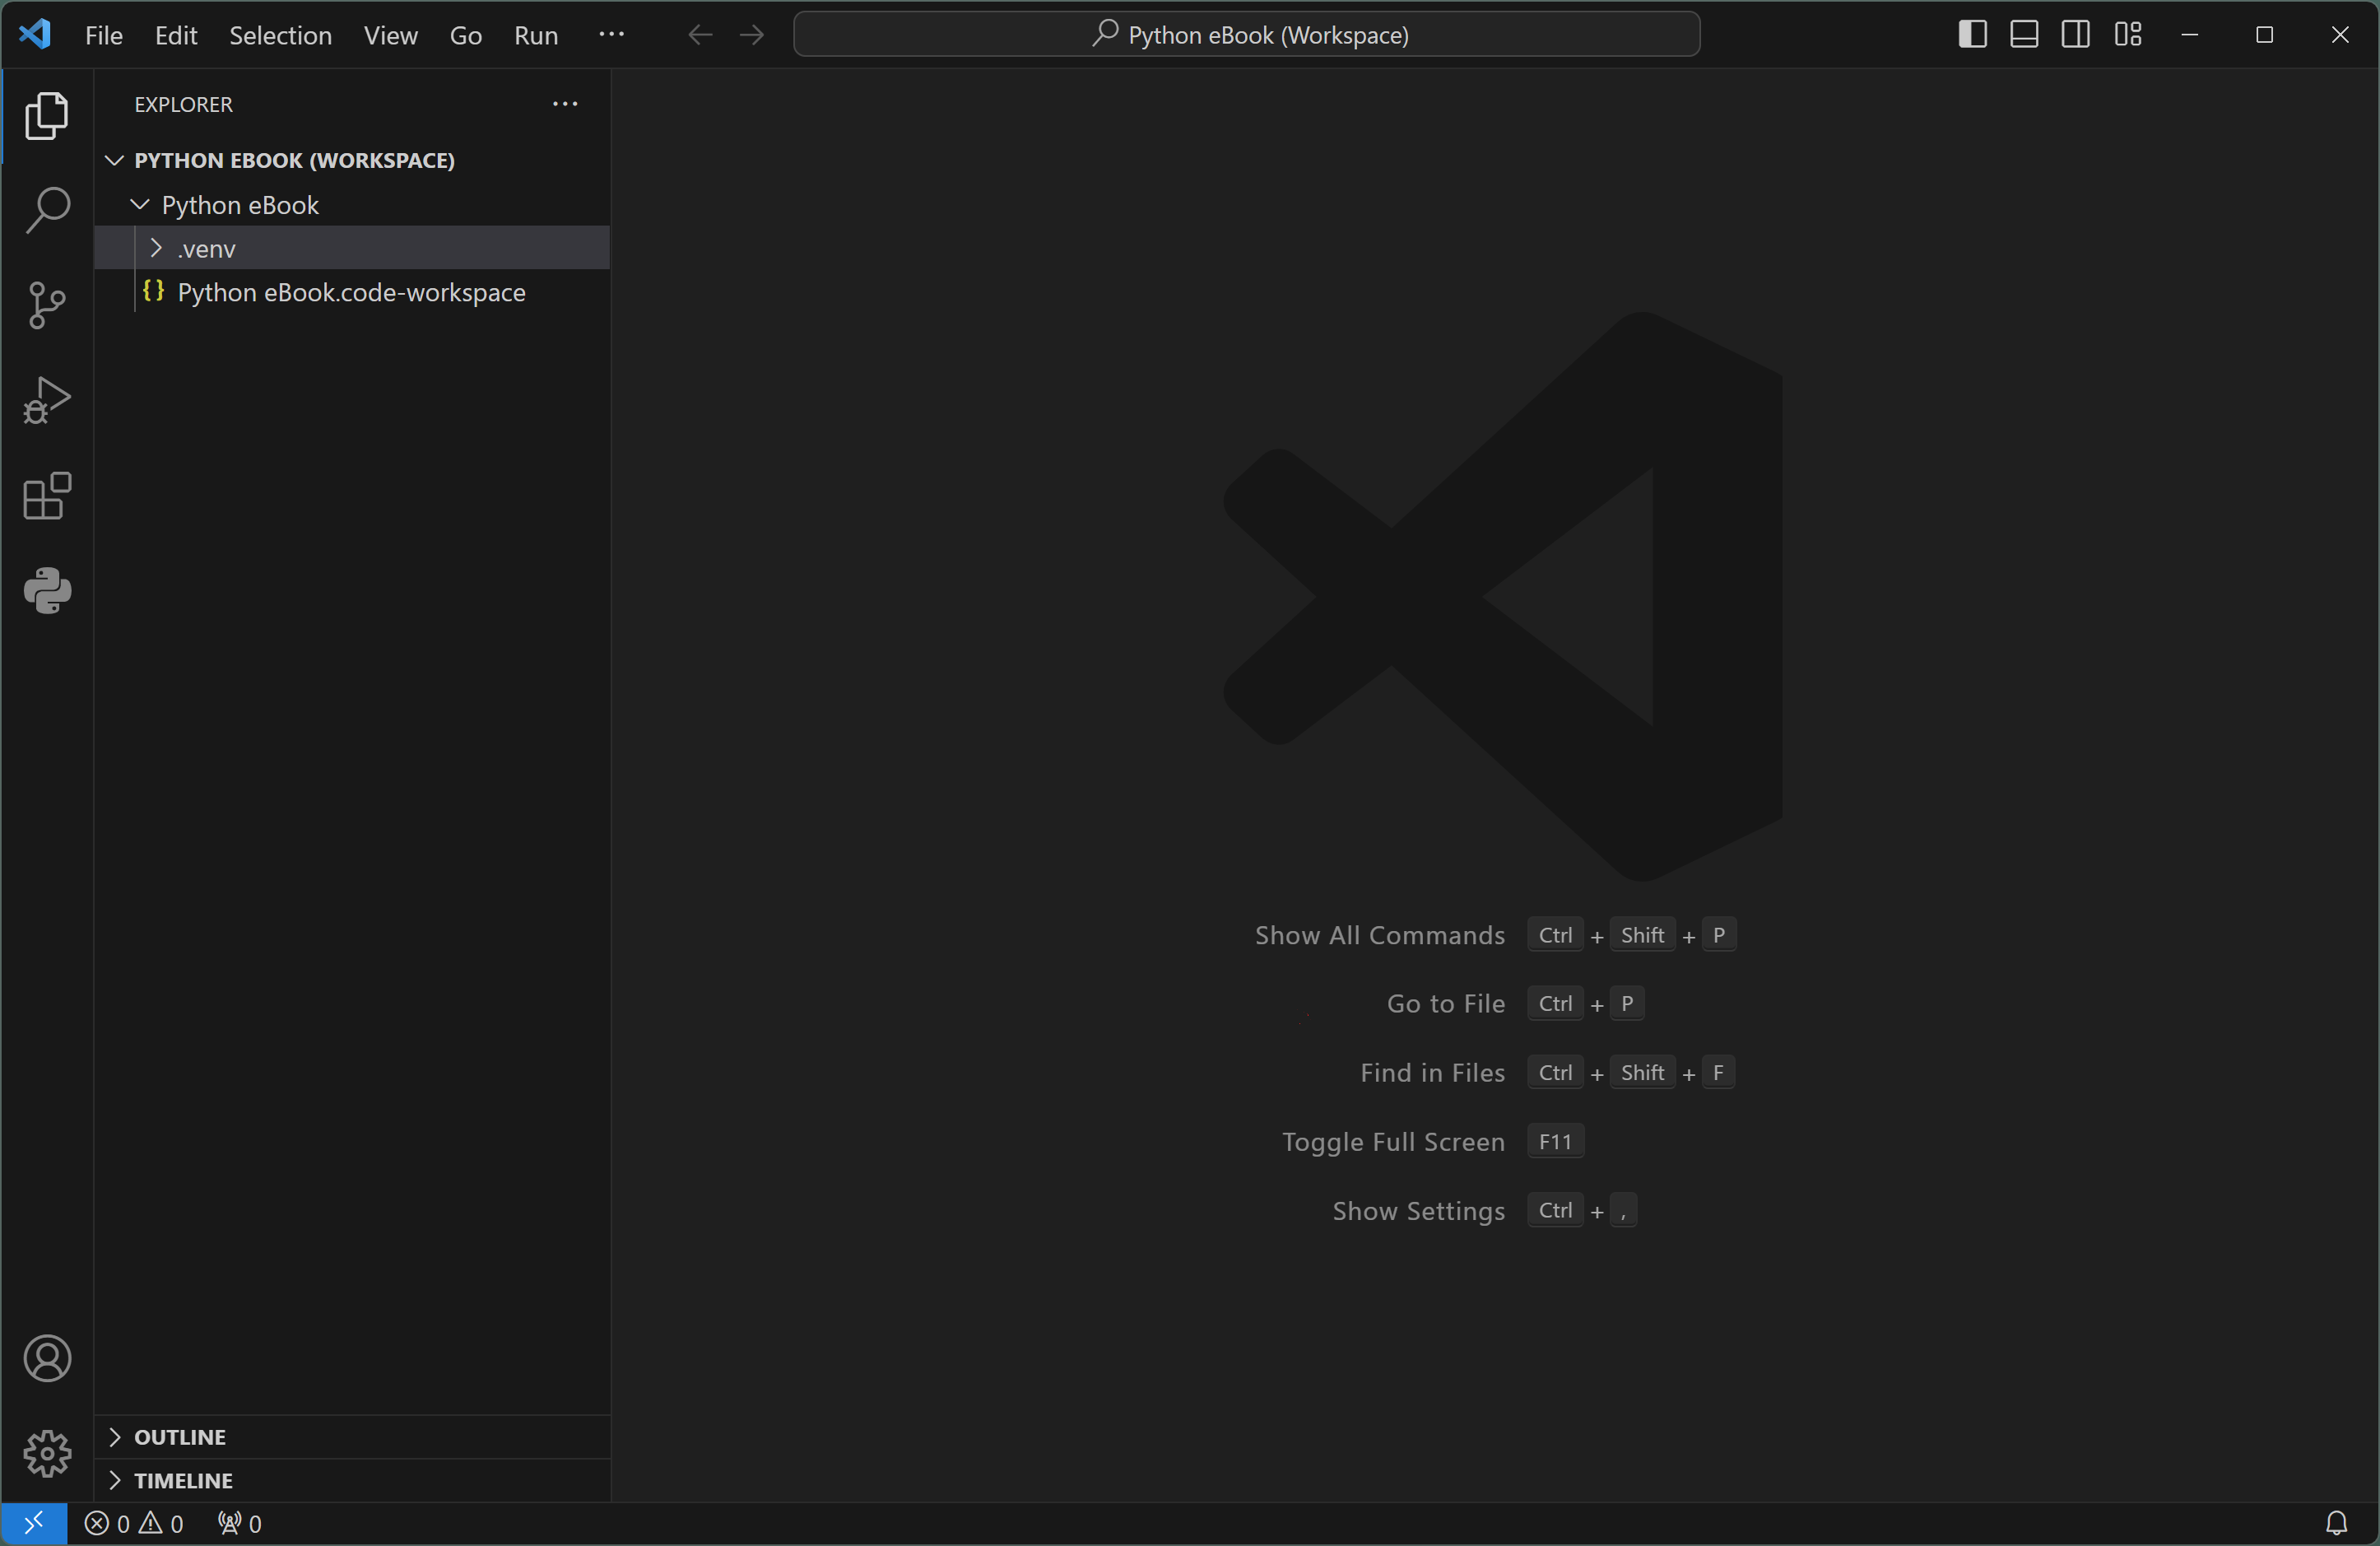Screen dimensions: 2380x1546
Task: Go back with the left arrow
Action: [x=700, y=35]
